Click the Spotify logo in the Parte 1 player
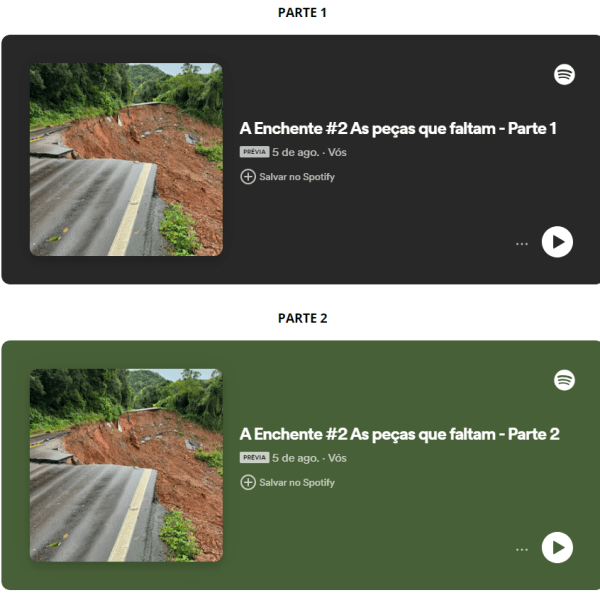The width and height of the screenshot is (600, 600). (x=564, y=74)
